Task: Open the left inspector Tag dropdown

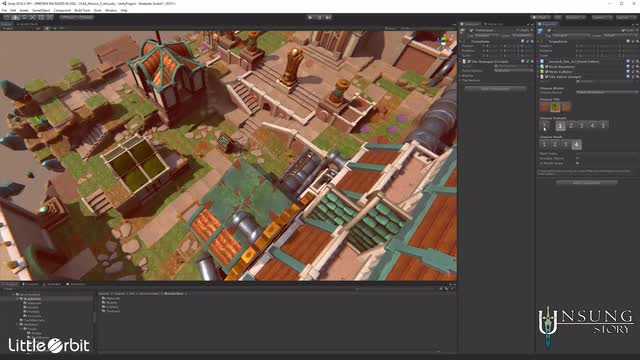Action: 487,36
